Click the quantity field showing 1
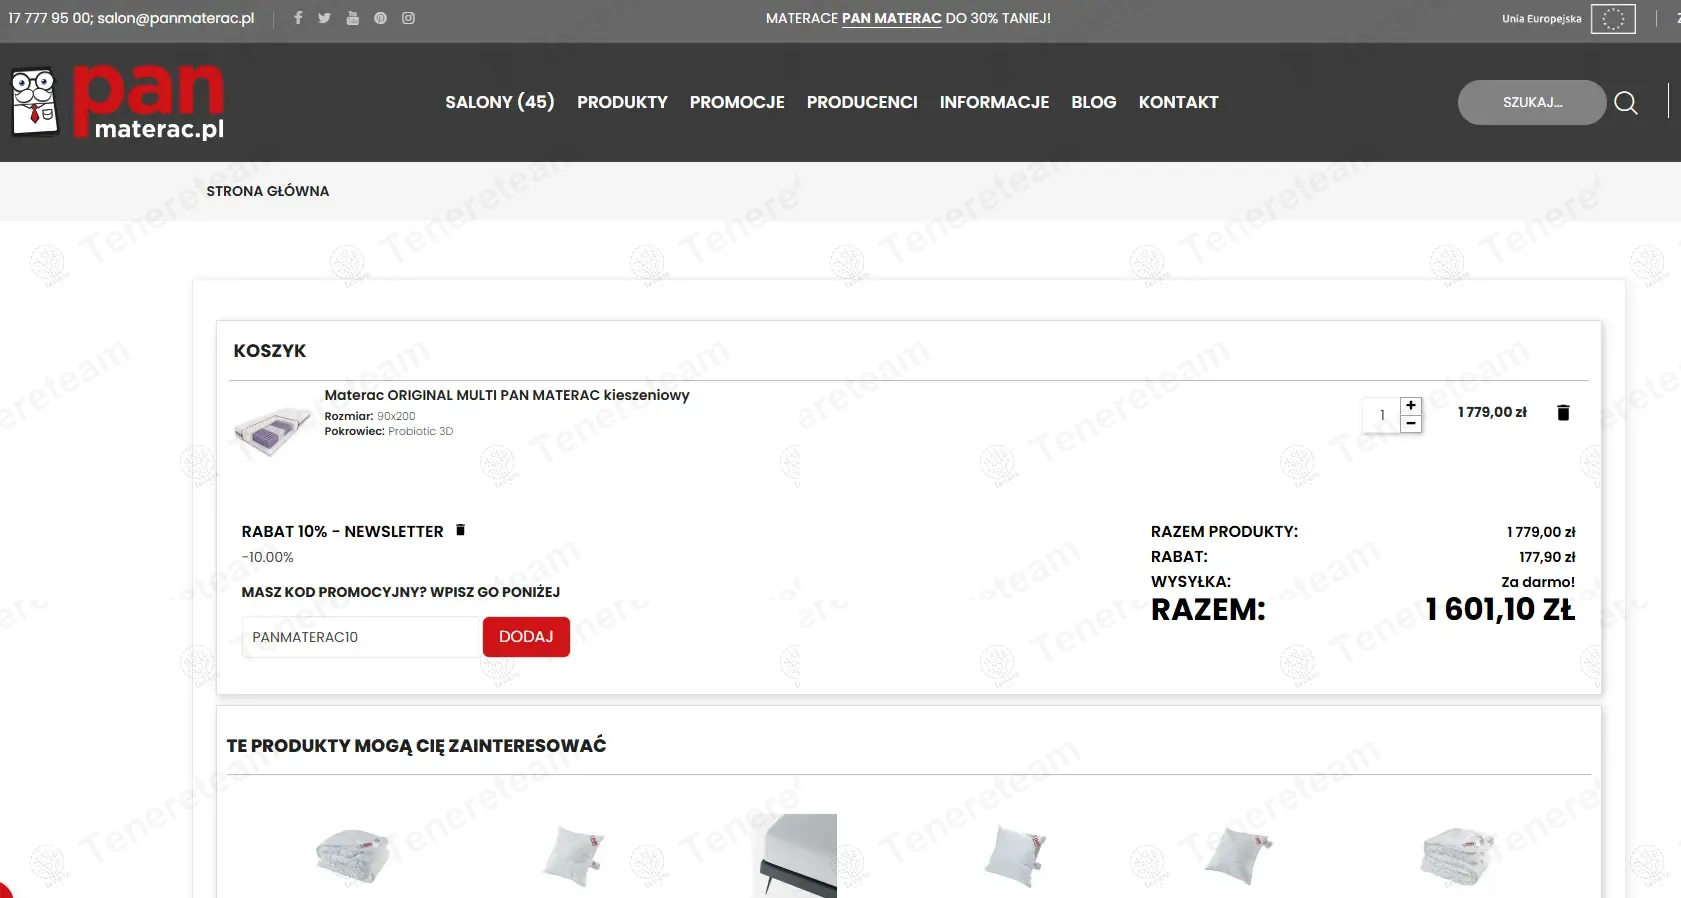Screen dimensions: 1681x898 pos(1382,415)
